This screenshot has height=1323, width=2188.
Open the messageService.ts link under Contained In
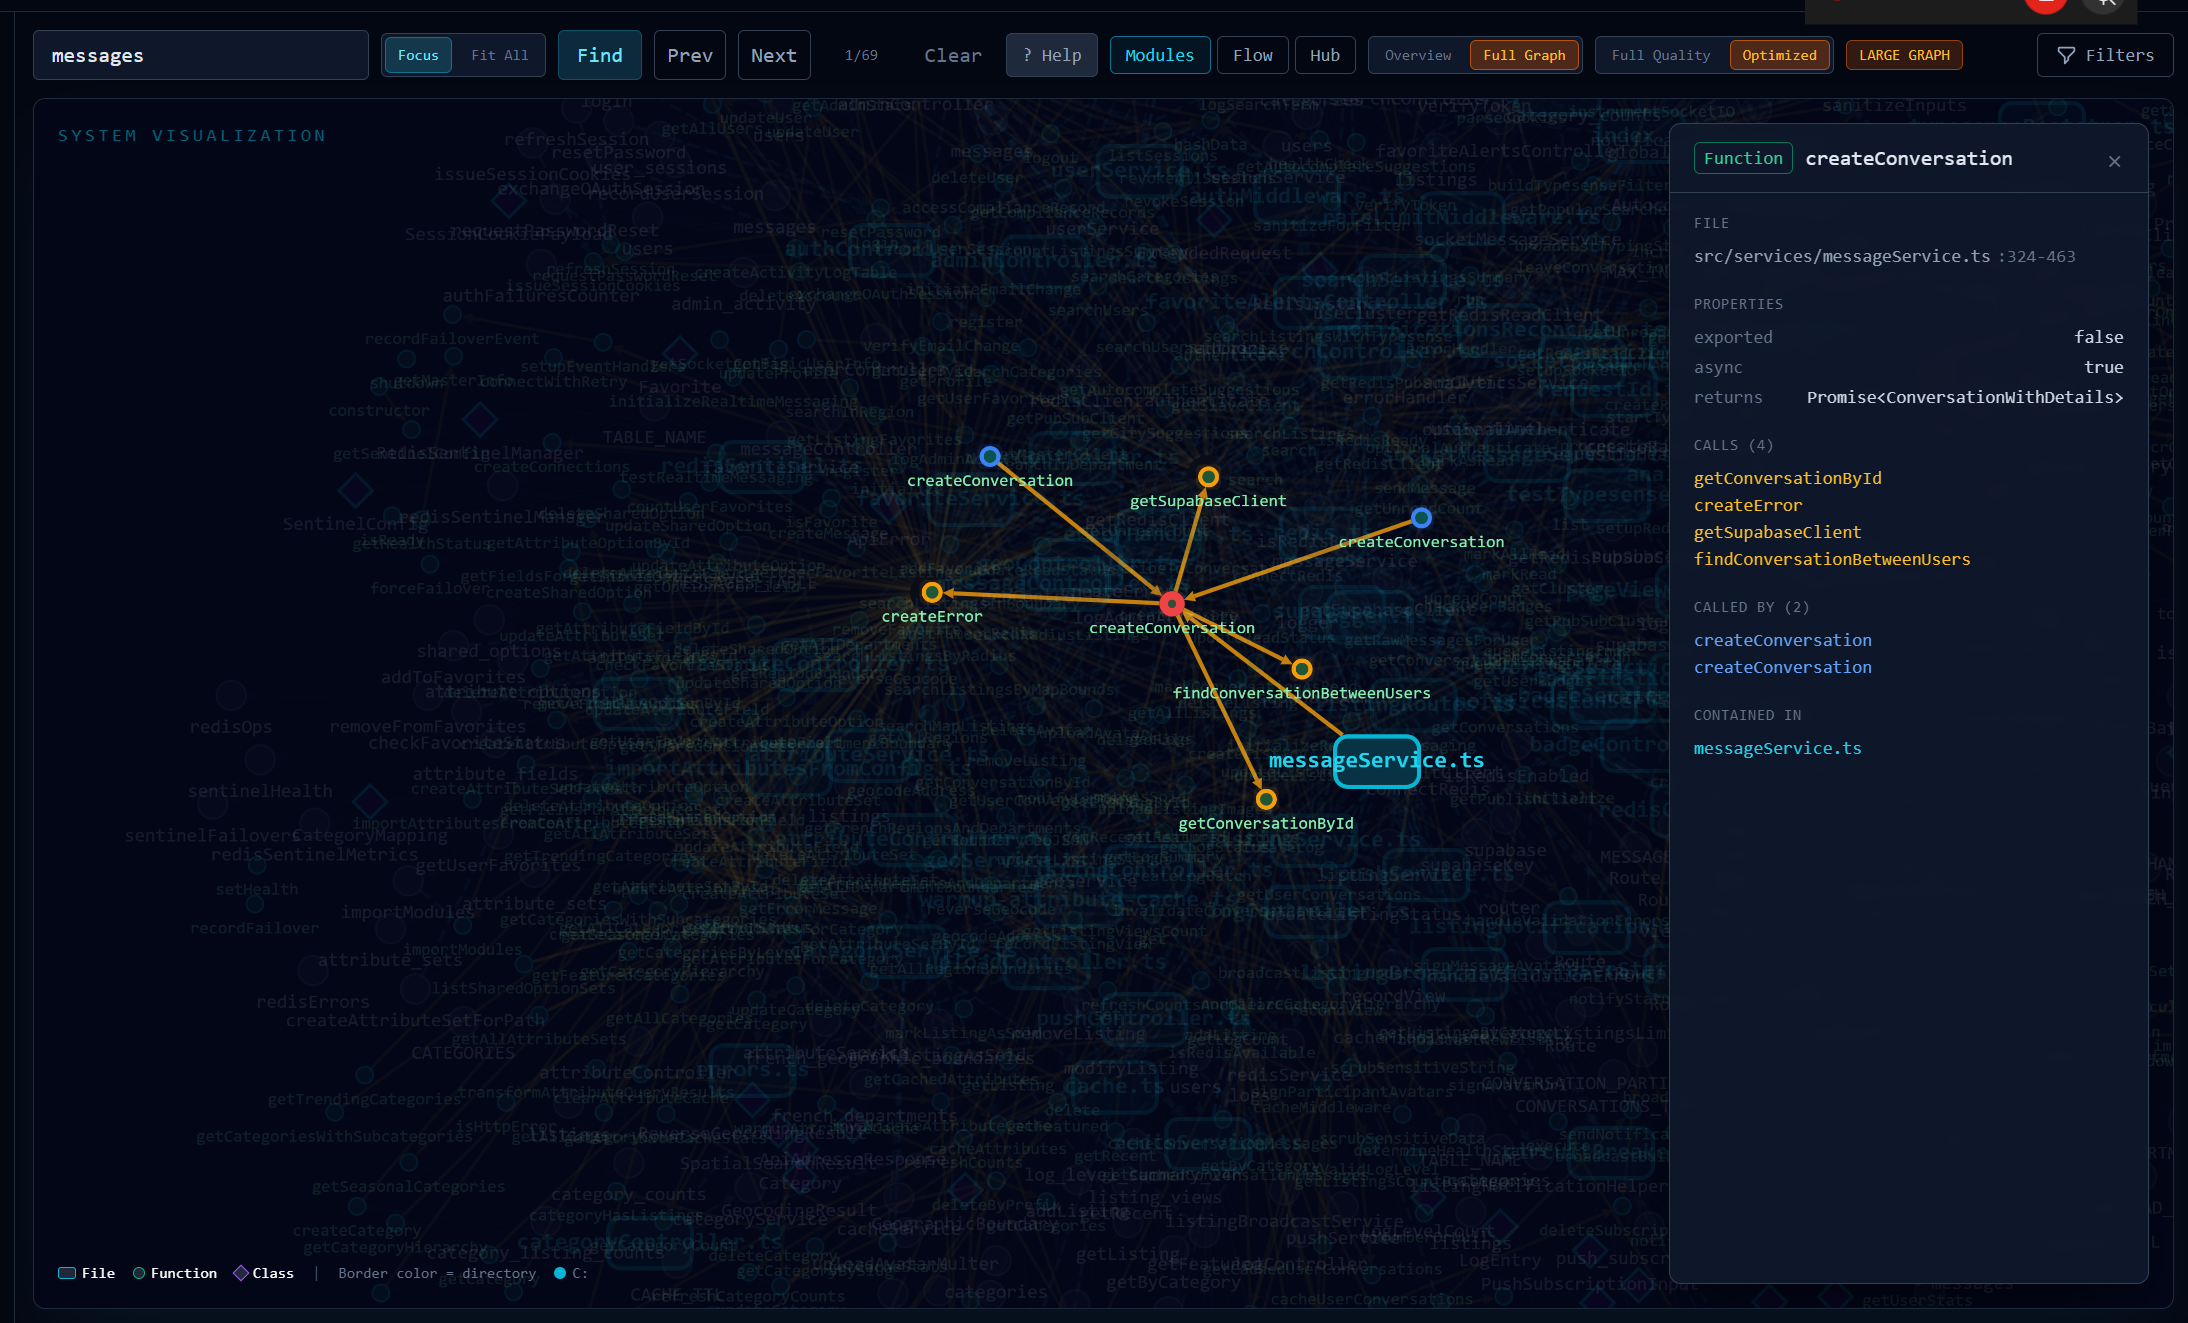pyautogui.click(x=1777, y=748)
